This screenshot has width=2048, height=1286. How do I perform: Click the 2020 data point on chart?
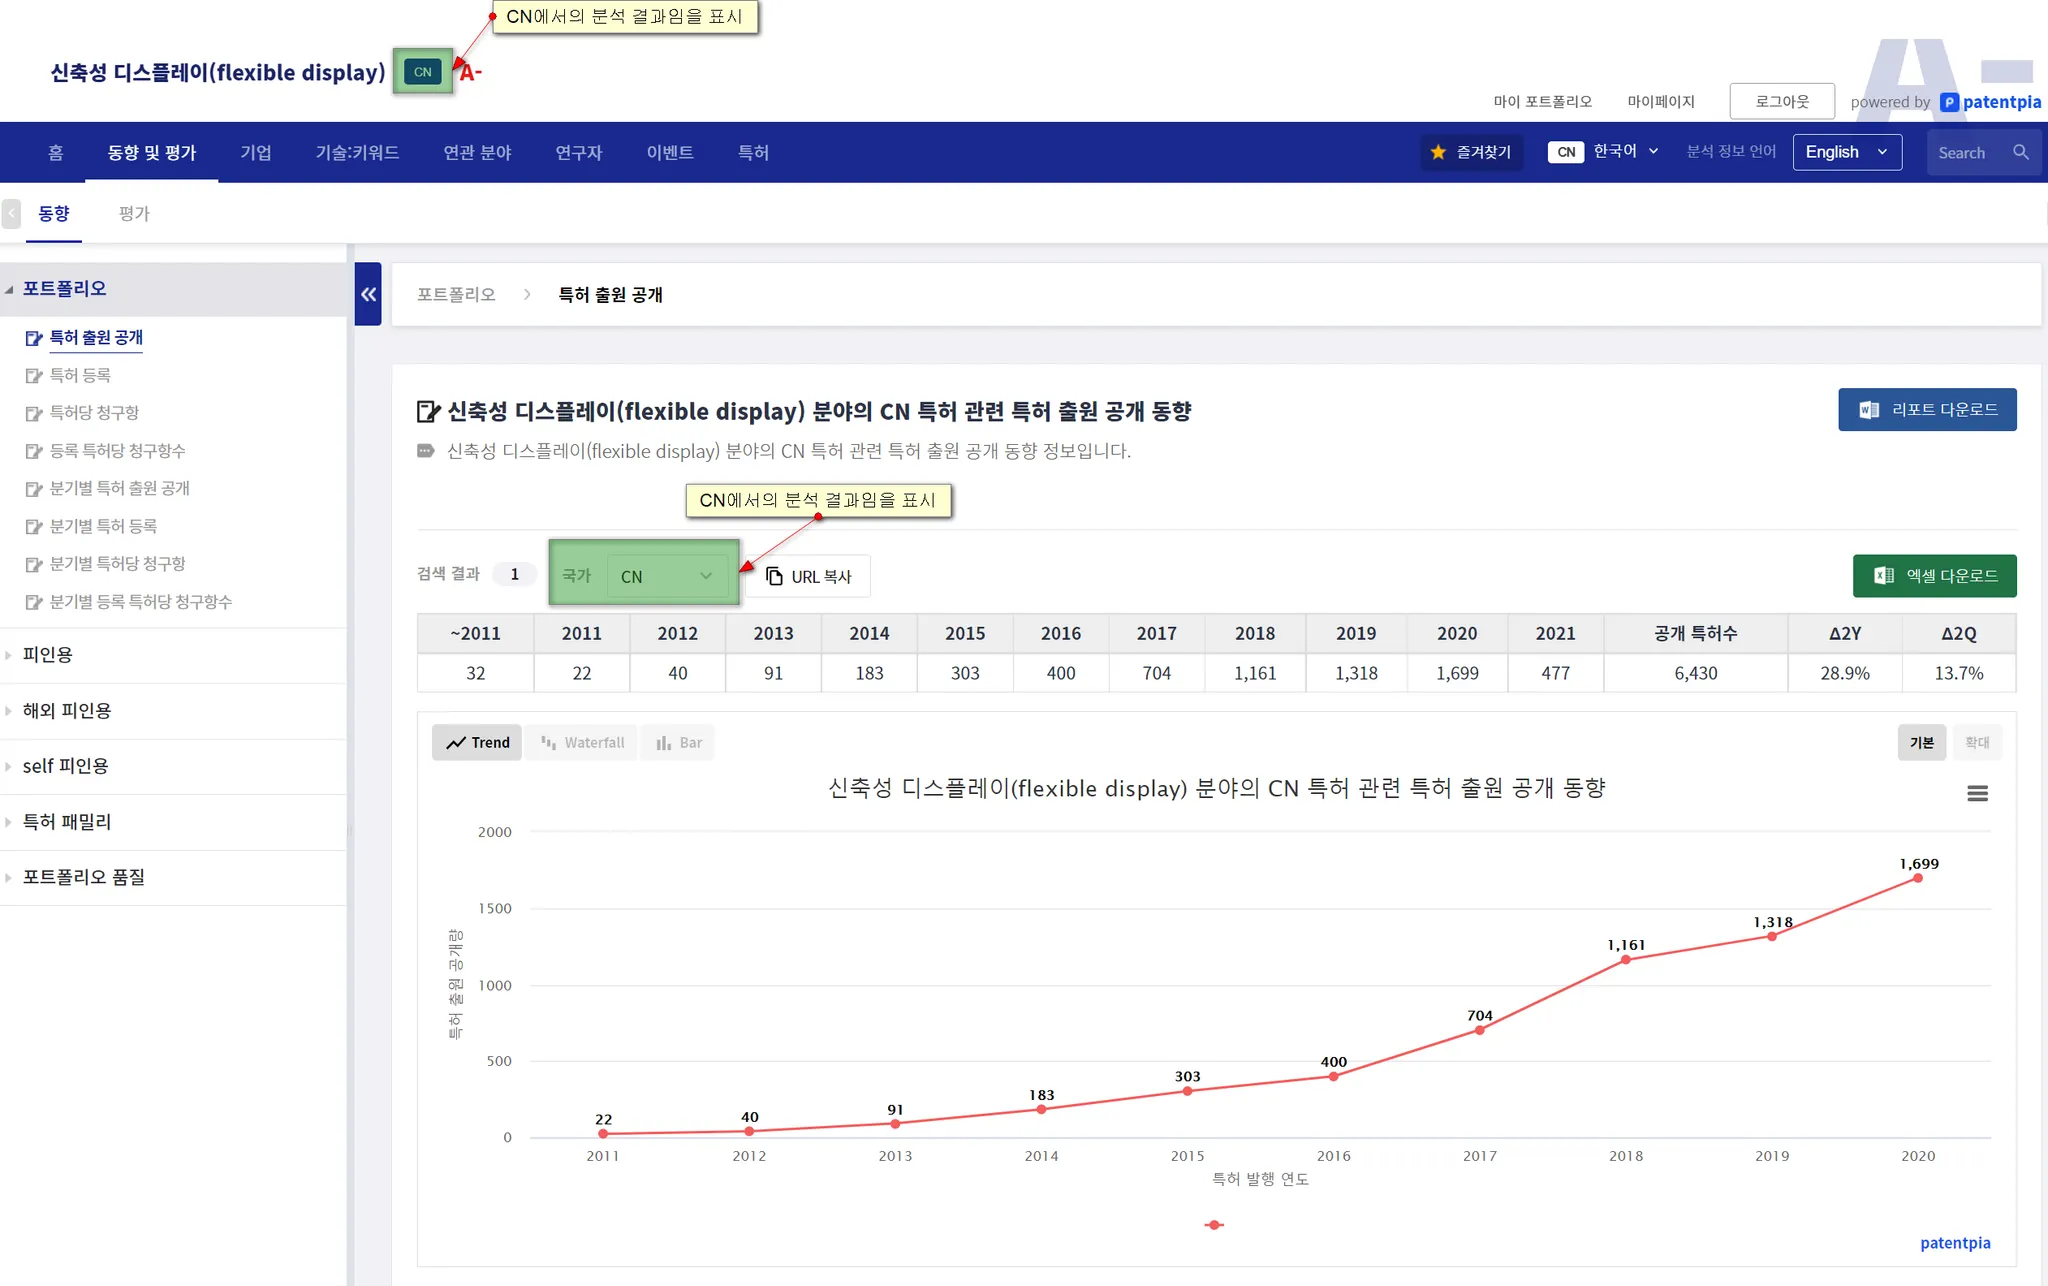coord(1917,878)
